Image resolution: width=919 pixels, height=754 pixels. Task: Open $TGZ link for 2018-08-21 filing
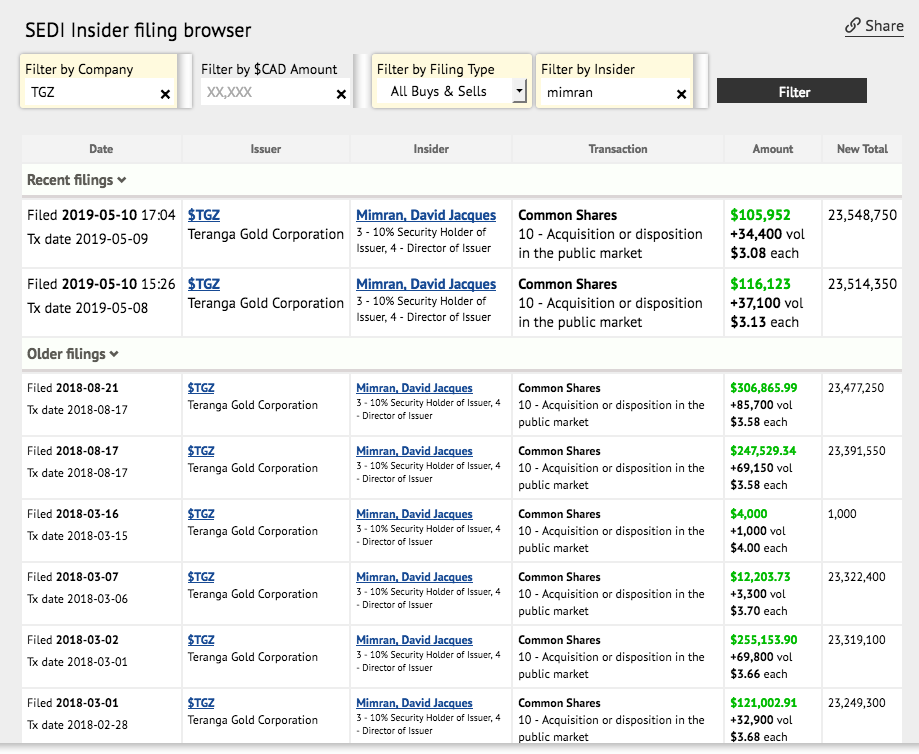[x=201, y=388]
